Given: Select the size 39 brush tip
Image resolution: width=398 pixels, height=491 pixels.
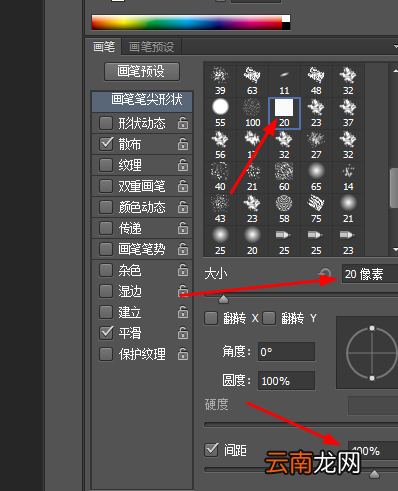Looking at the screenshot, I should tap(220, 81).
